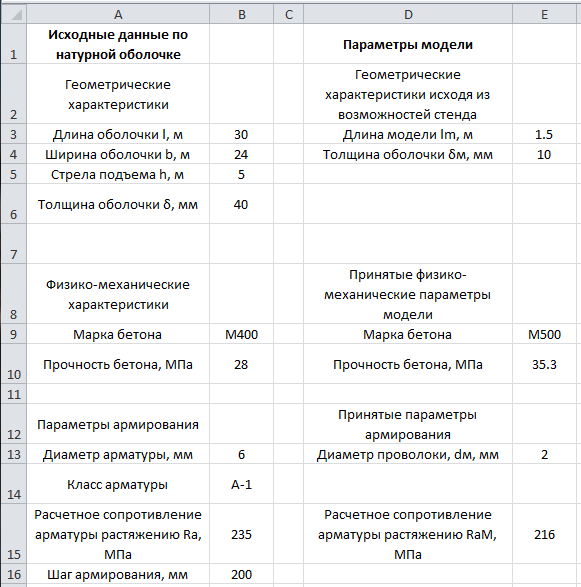The height and width of the screenshot is (587, 581).
Task: Select 'Диаметр проволоки, dм, мм' cell
Action: [408, 454]
